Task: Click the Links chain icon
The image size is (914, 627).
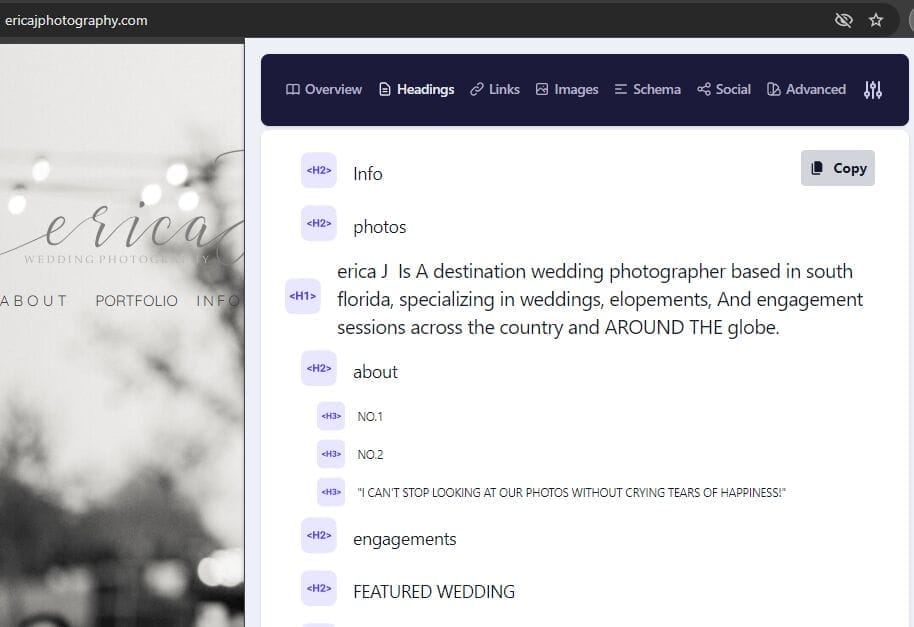Action: pyautogui.click(x=477, y=89)
